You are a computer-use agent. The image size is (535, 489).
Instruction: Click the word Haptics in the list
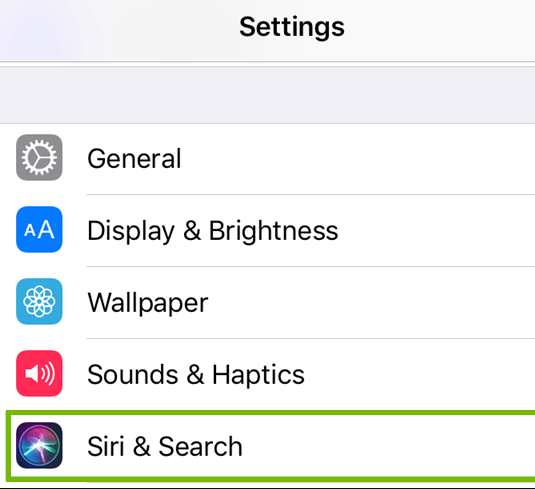[x=258, y=375]
